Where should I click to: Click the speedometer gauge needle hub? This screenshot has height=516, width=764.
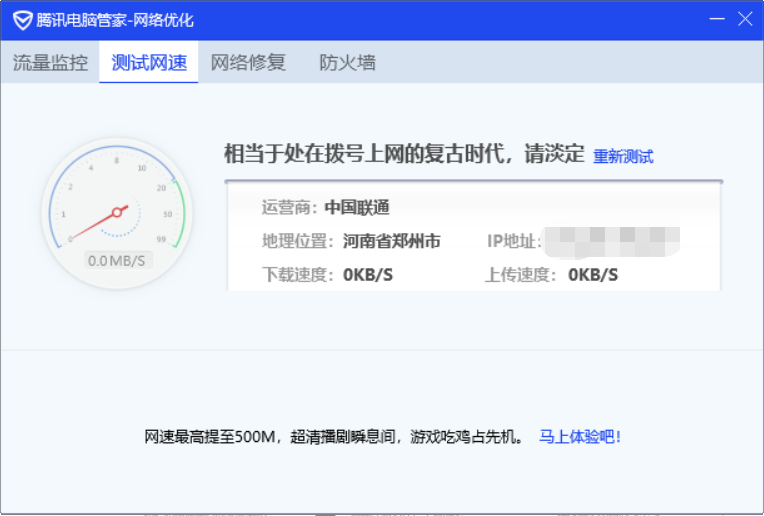tap(117, 212)
